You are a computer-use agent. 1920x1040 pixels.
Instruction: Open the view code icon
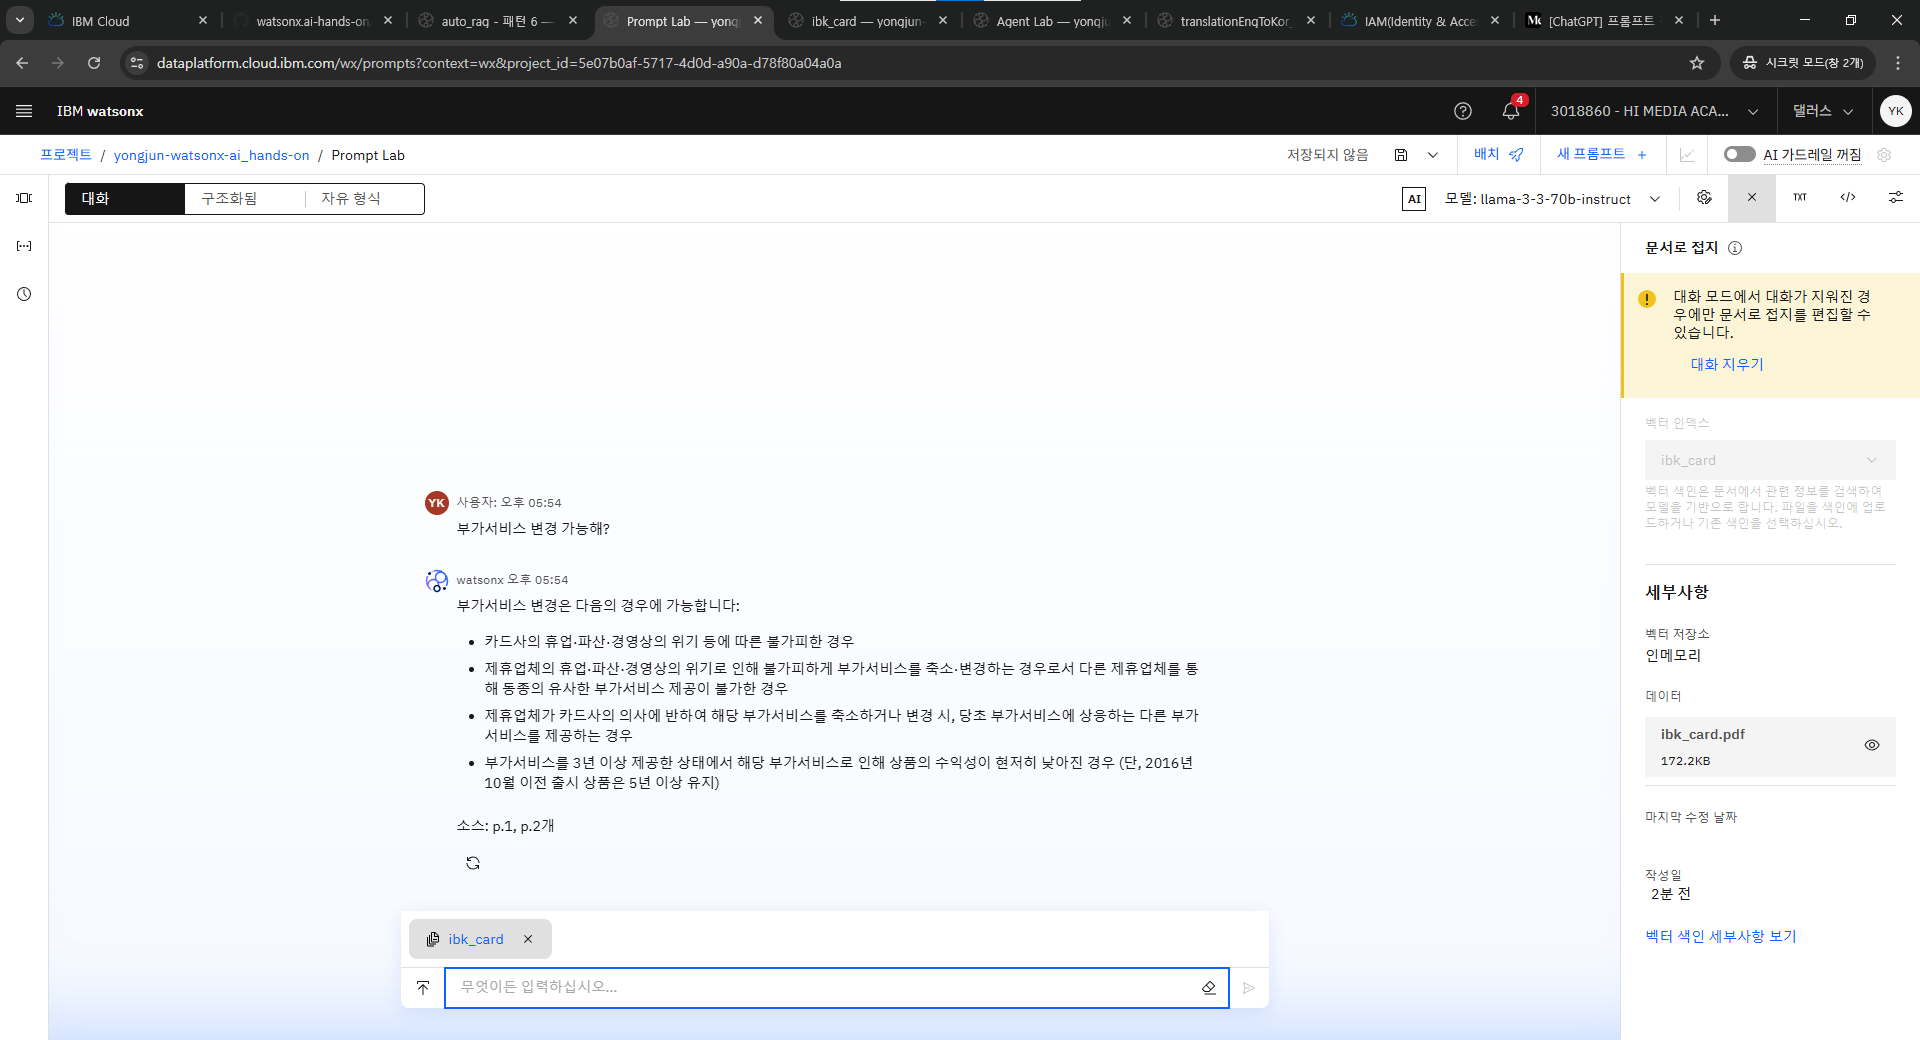1848,198
